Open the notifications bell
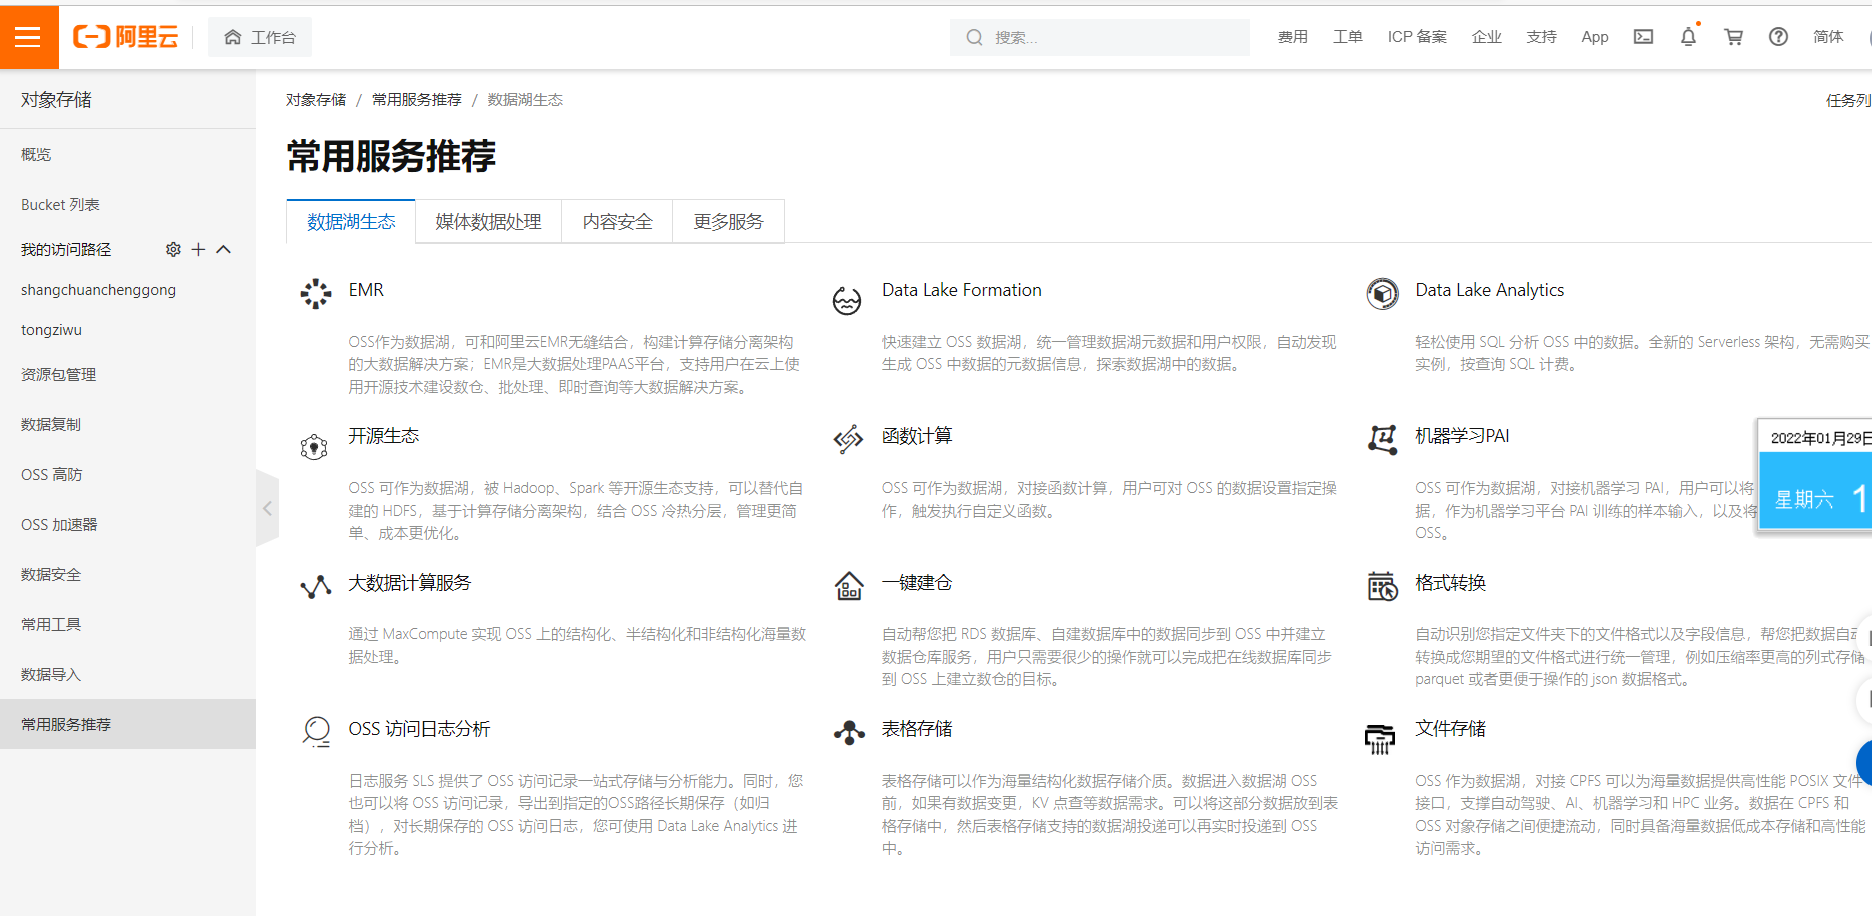This screenshot has height=916, width=1872. [x=1688, y=37]
